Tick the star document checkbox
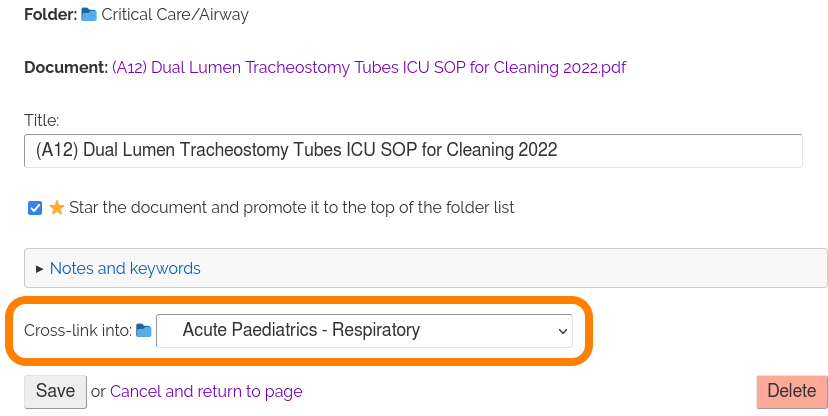Viewport: 828px width, 416px height. coord(35,208)
